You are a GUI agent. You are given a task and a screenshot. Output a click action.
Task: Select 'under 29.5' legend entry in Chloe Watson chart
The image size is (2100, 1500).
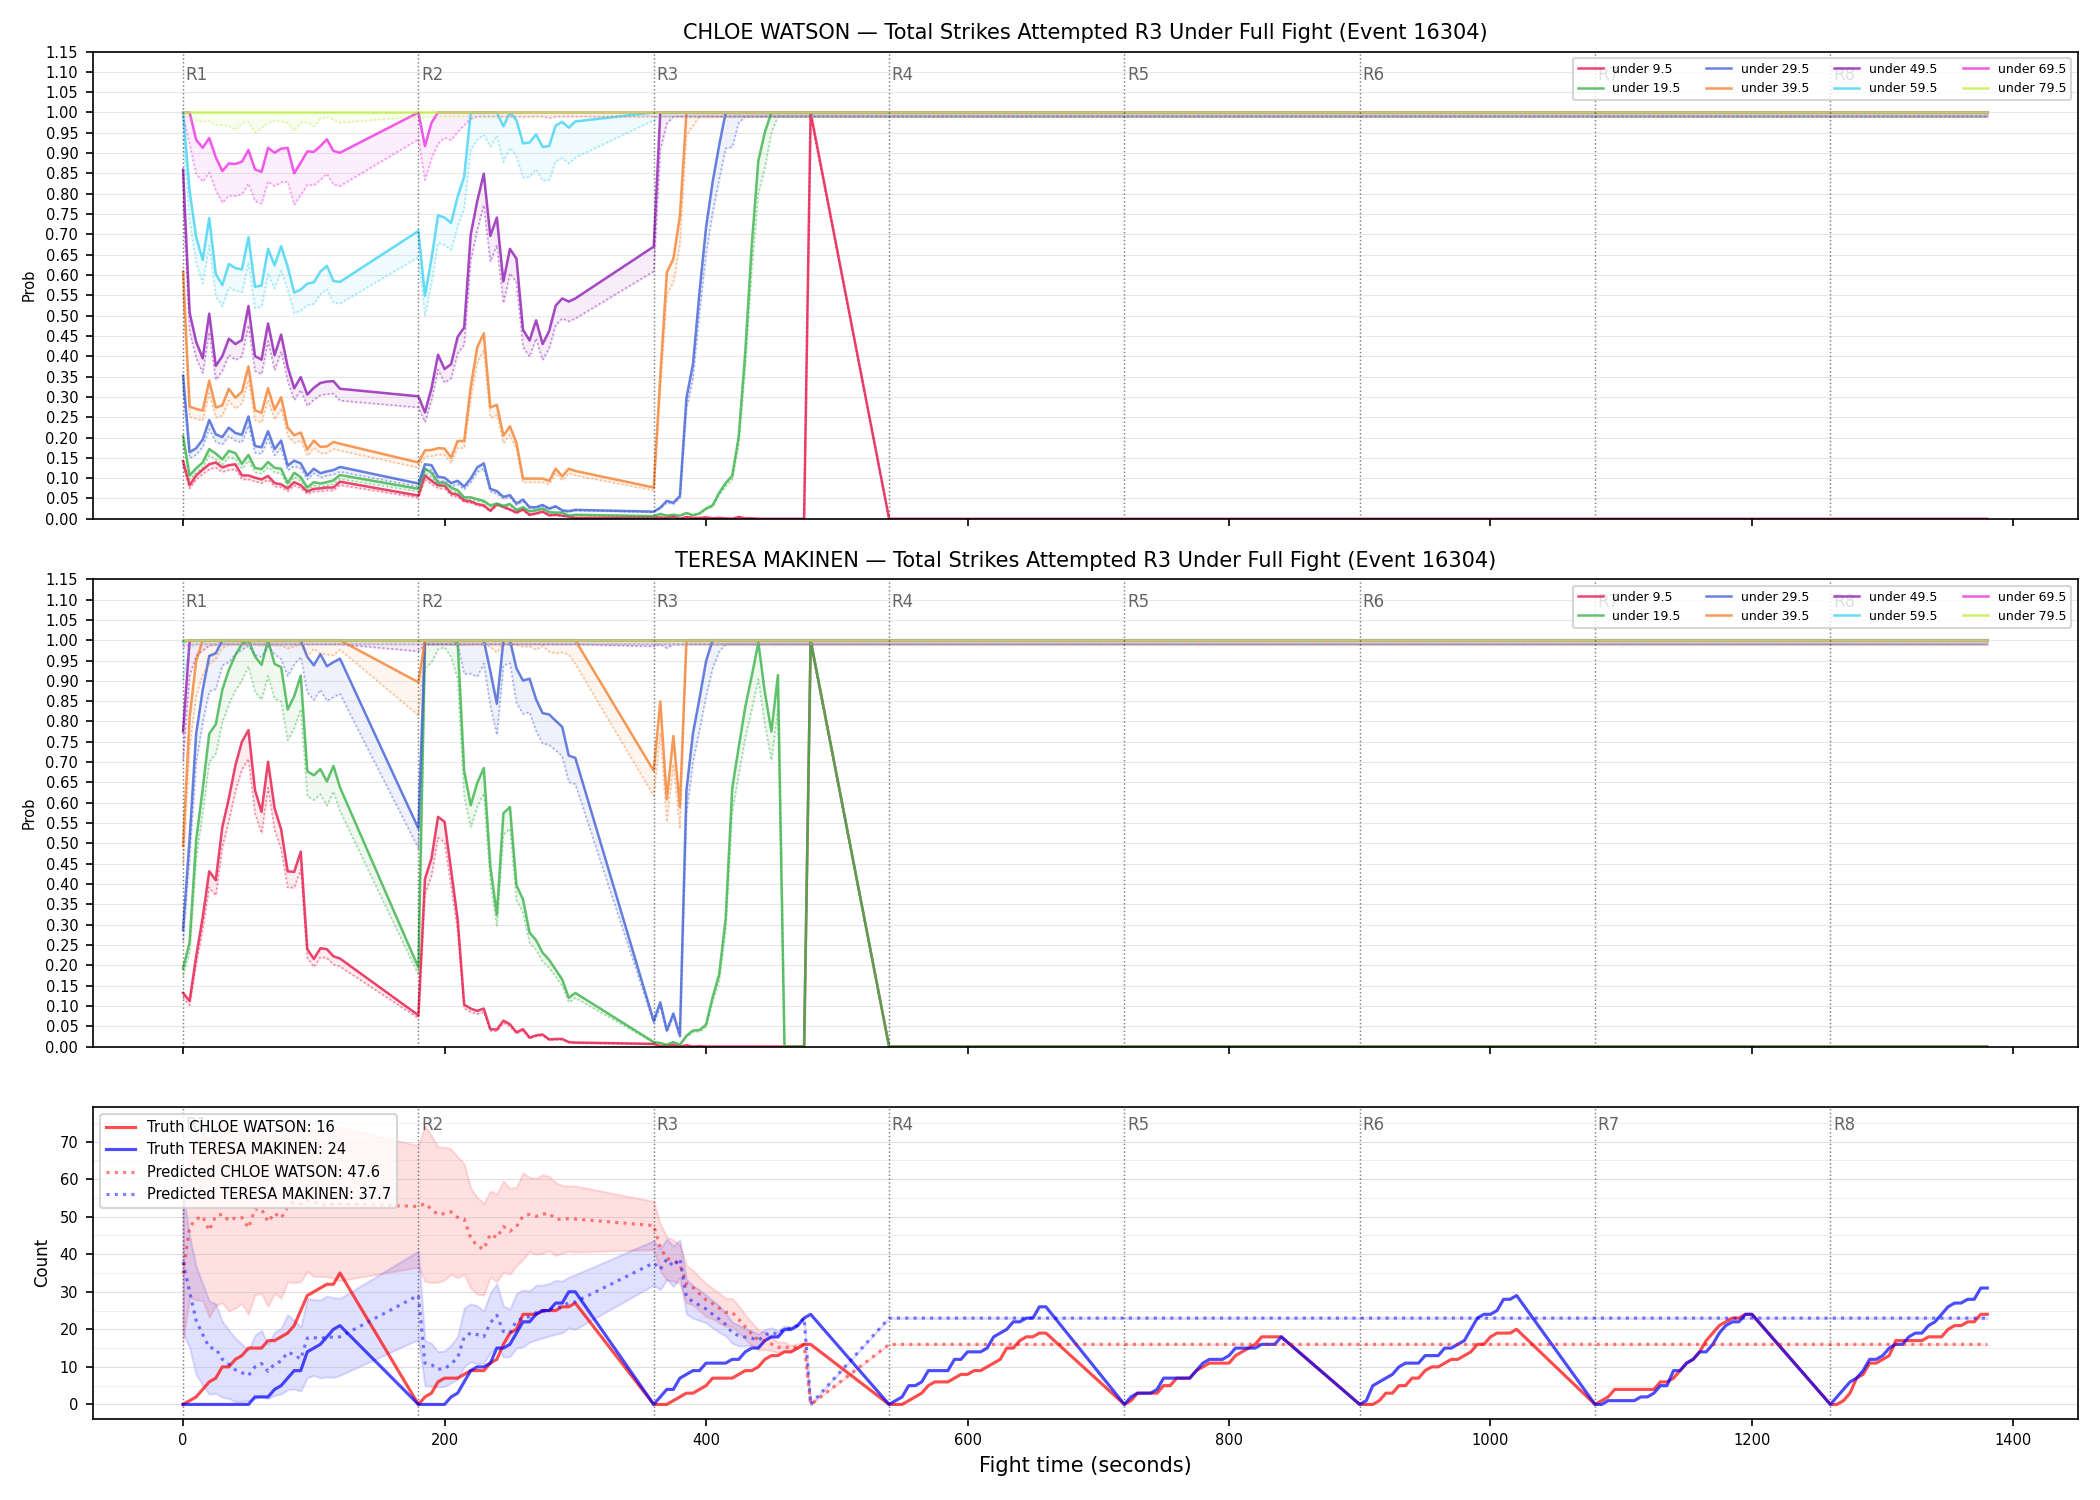(x=1757, y=69)
